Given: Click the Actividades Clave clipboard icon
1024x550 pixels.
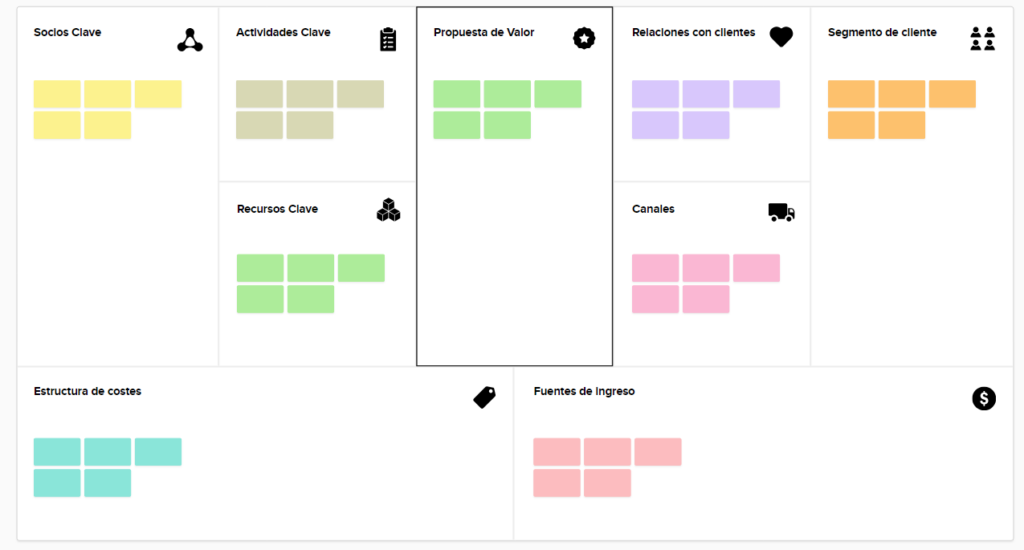Looking at the screenshot, I should click(388, 40).
